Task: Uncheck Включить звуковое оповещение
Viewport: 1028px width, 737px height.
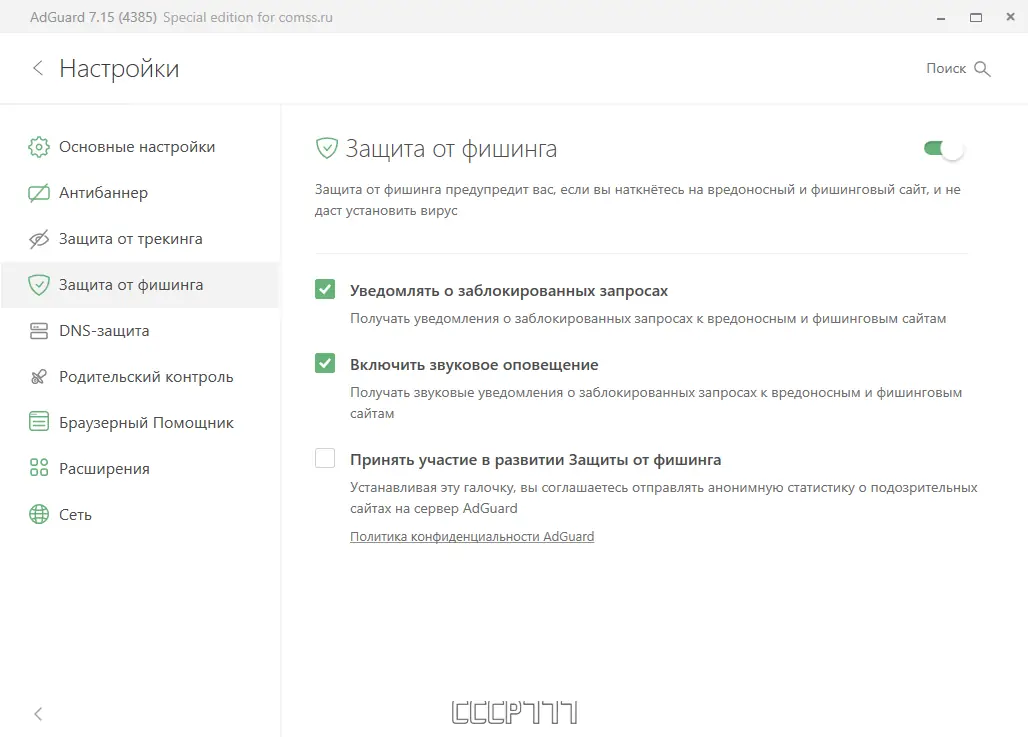Action: (x=325, y=363)
